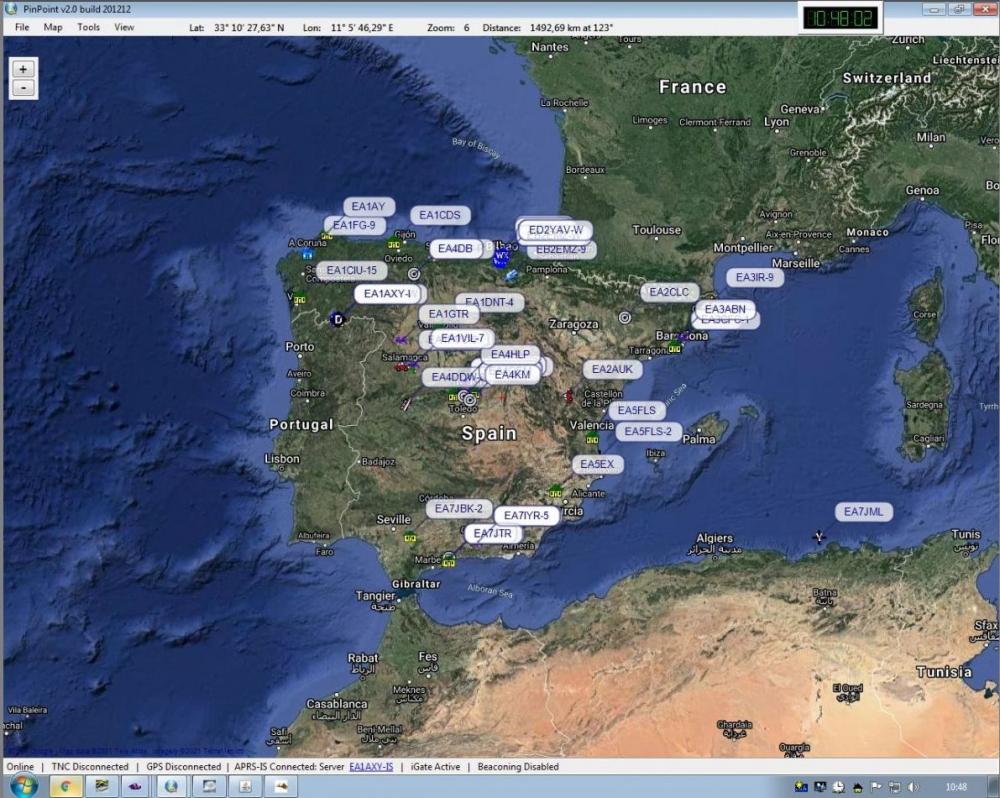Select the black D digipeater icon

337,319
